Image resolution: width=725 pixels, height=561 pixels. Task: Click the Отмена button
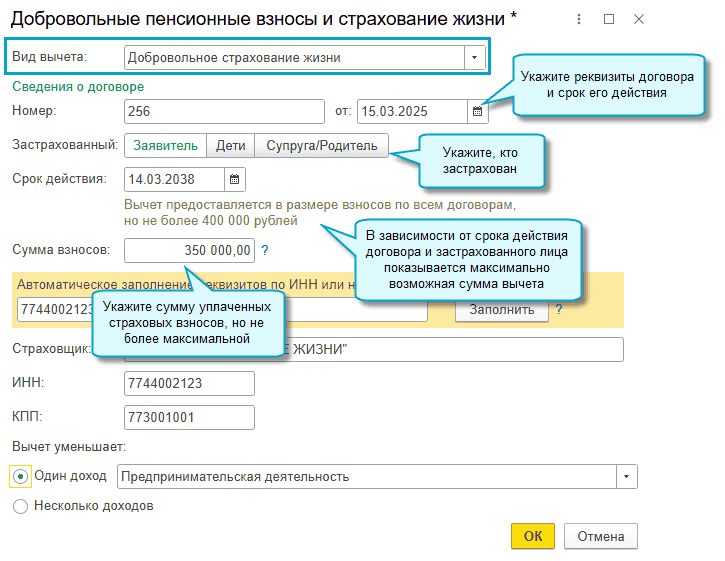tap(601, 536)
